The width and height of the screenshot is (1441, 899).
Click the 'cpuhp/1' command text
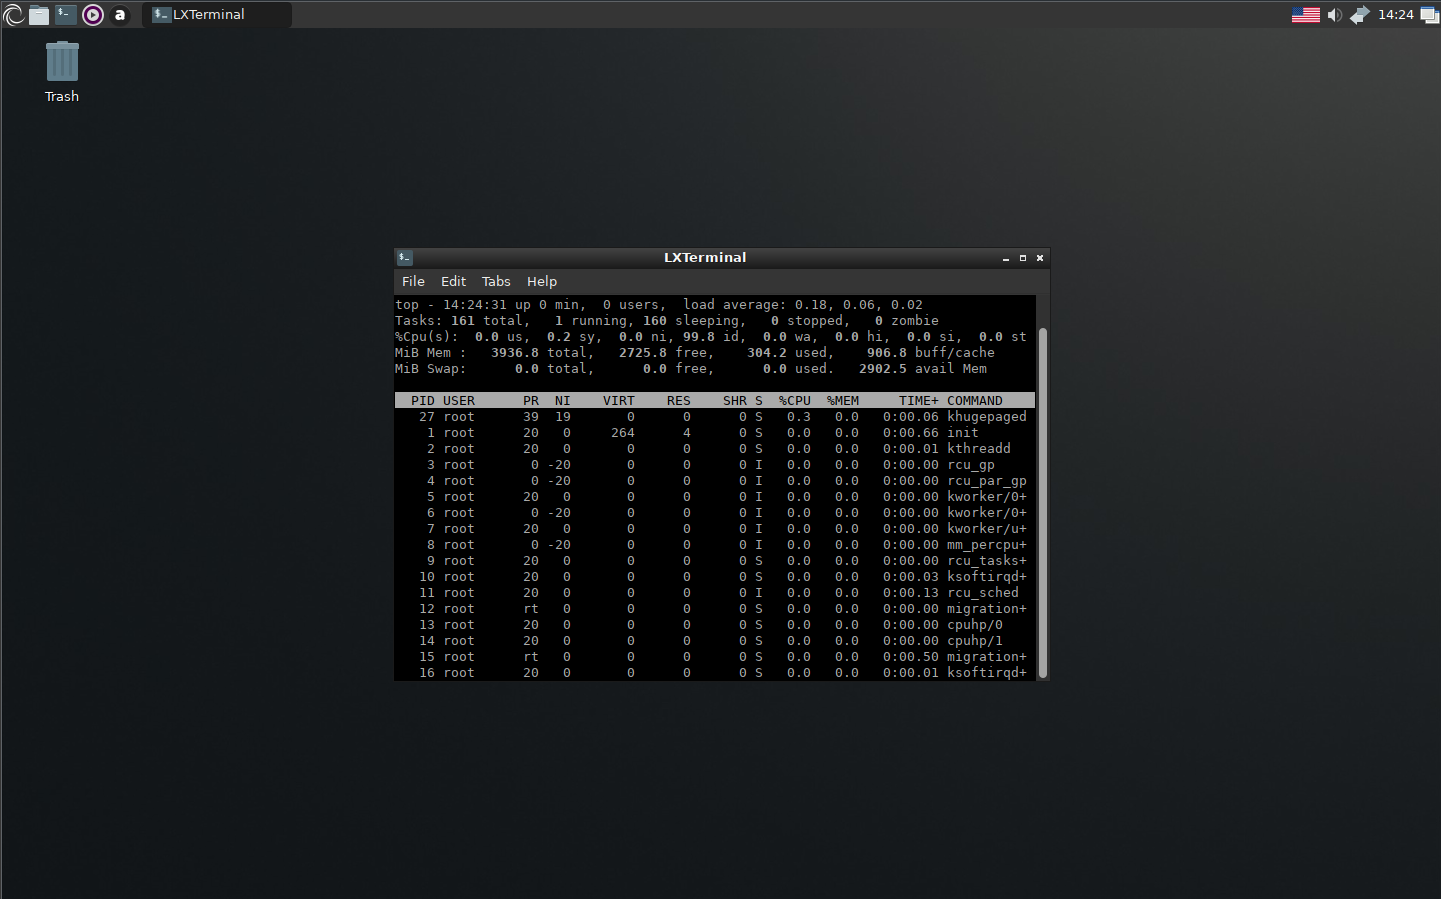[x=975, y=641]
